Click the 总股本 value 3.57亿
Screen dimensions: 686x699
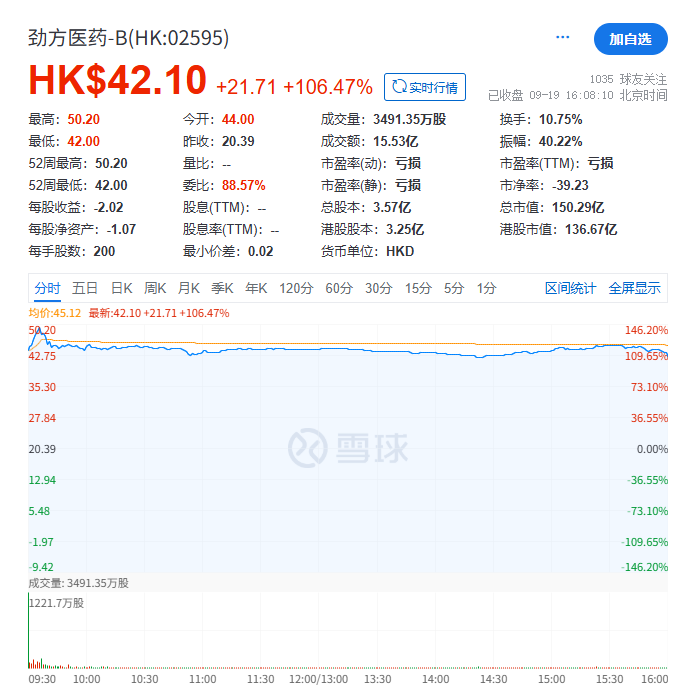392,207
